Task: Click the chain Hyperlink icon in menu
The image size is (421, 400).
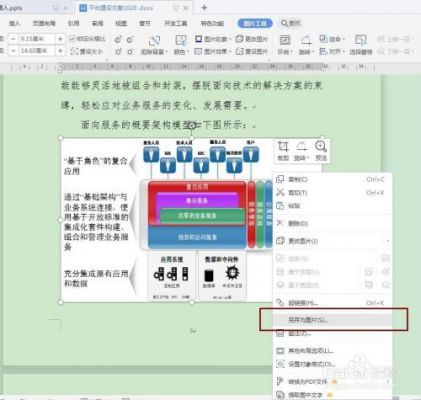Action: point(280,303)
